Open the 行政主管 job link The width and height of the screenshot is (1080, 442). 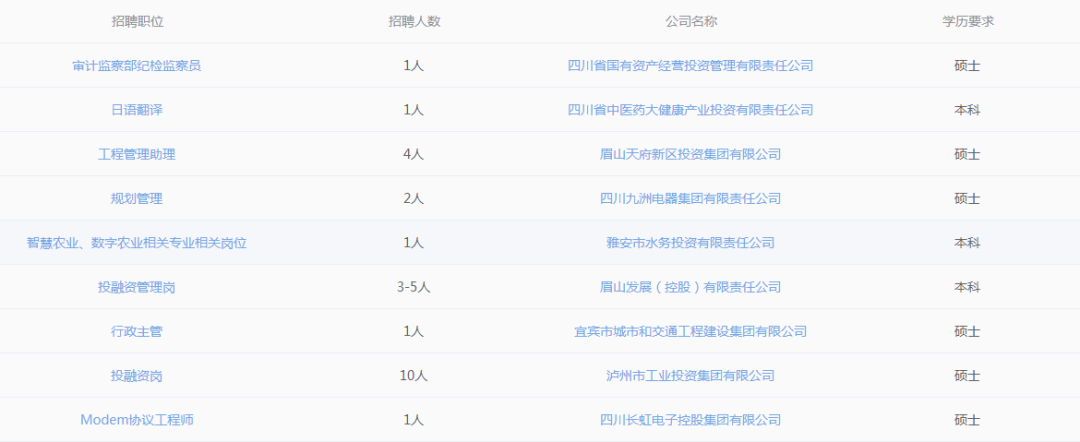click(x=137, y=331)
